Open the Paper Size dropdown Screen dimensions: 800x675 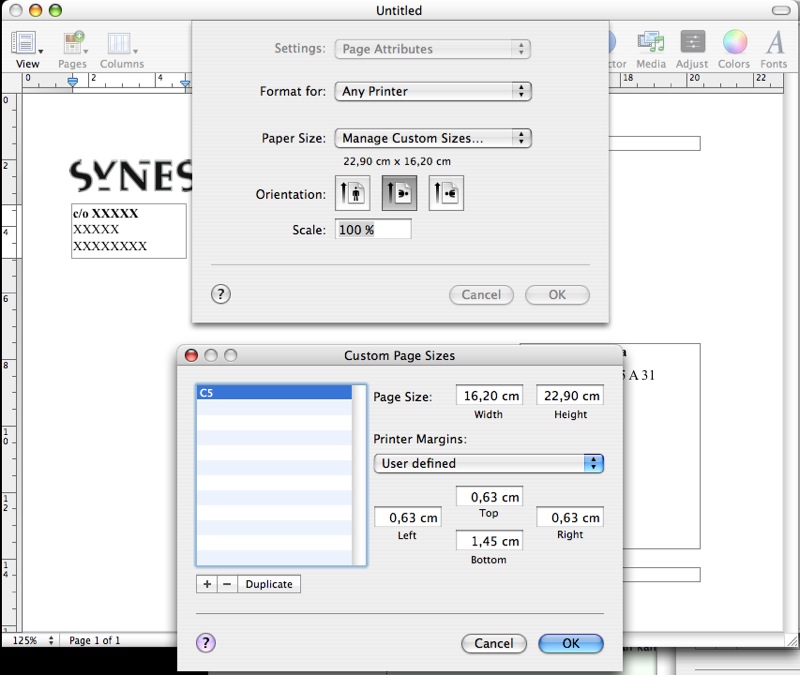pos(433,138)
